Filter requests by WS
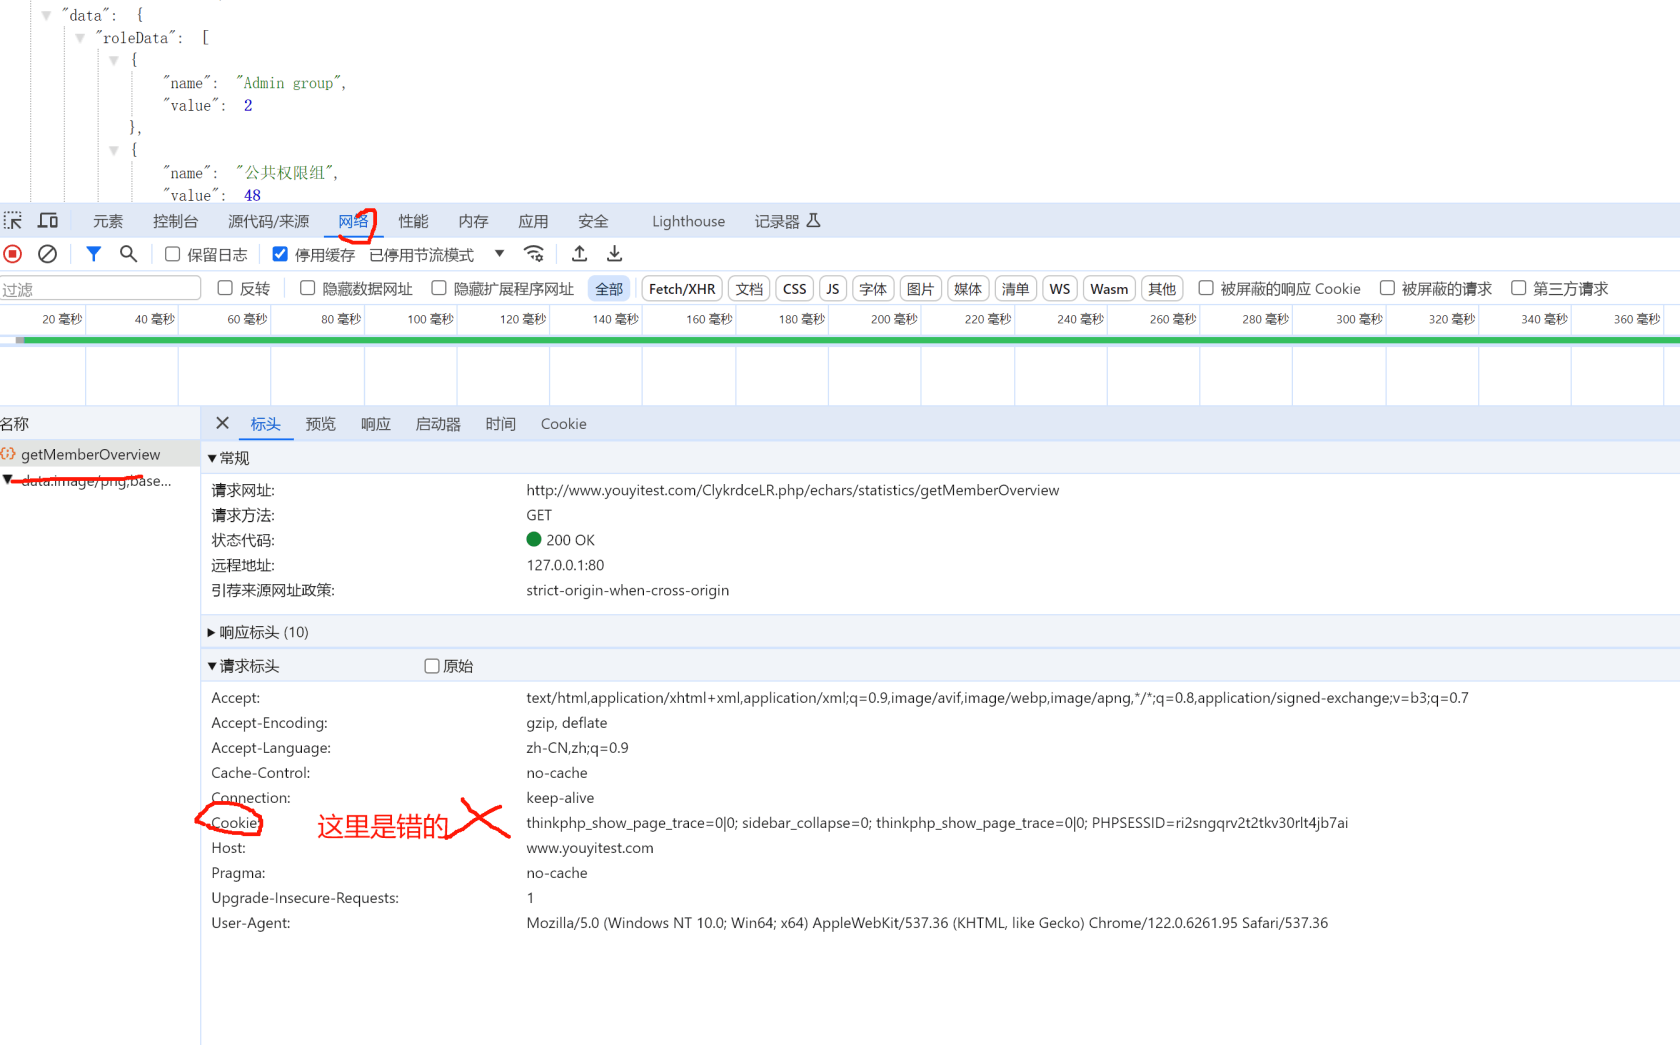This screenshot has height=1045, width=1680. (x=1059, y=289)
